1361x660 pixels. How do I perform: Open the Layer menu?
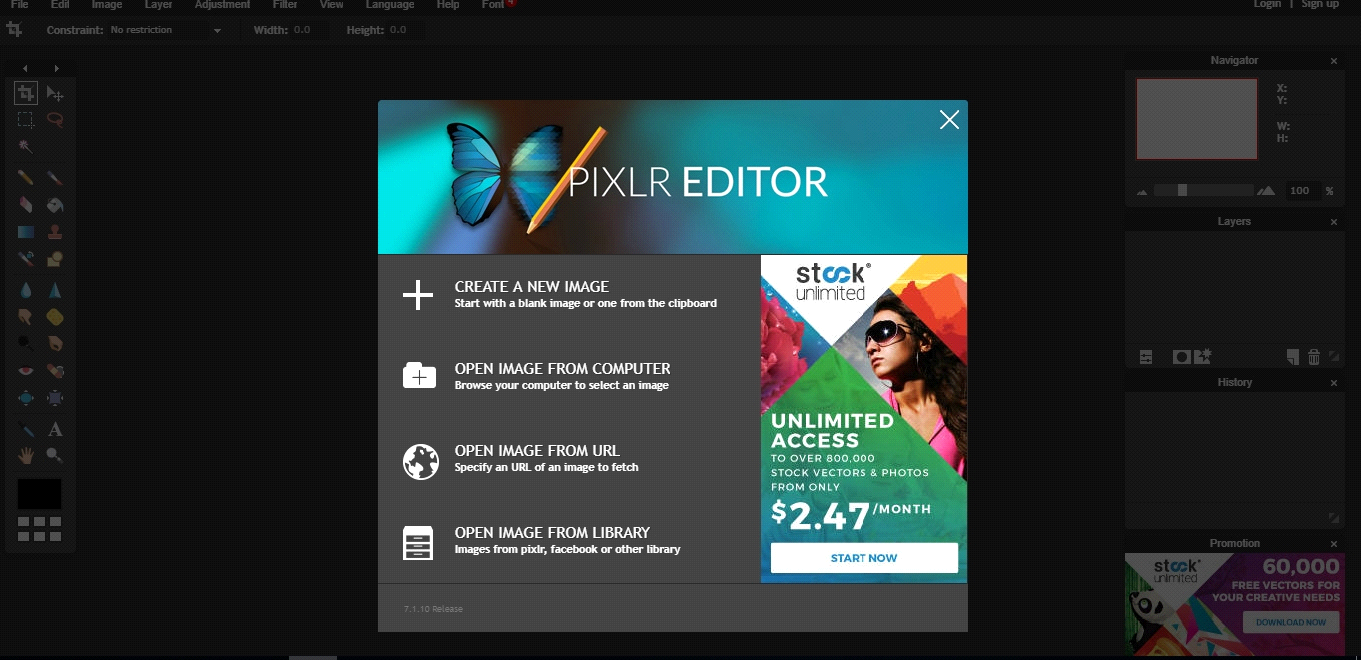[x=159, y=5]
